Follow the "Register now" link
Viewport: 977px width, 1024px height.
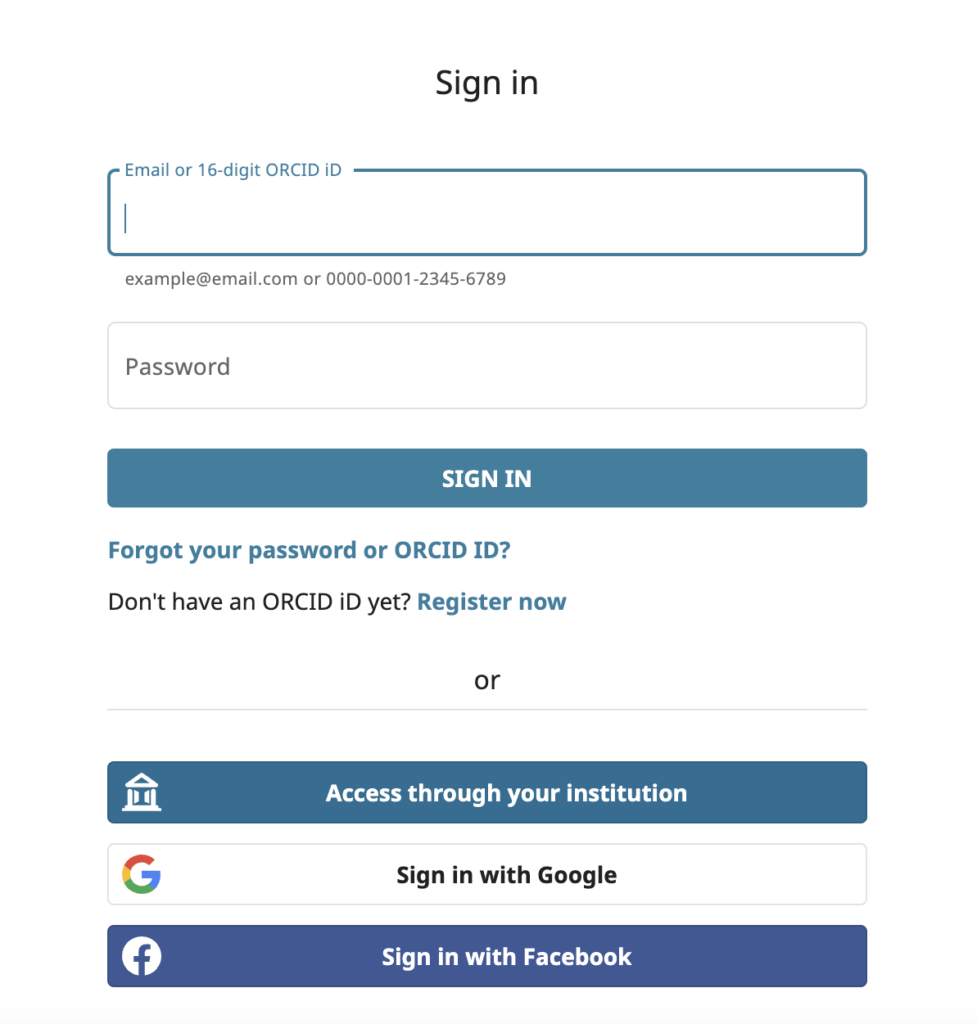coord(491,601)
